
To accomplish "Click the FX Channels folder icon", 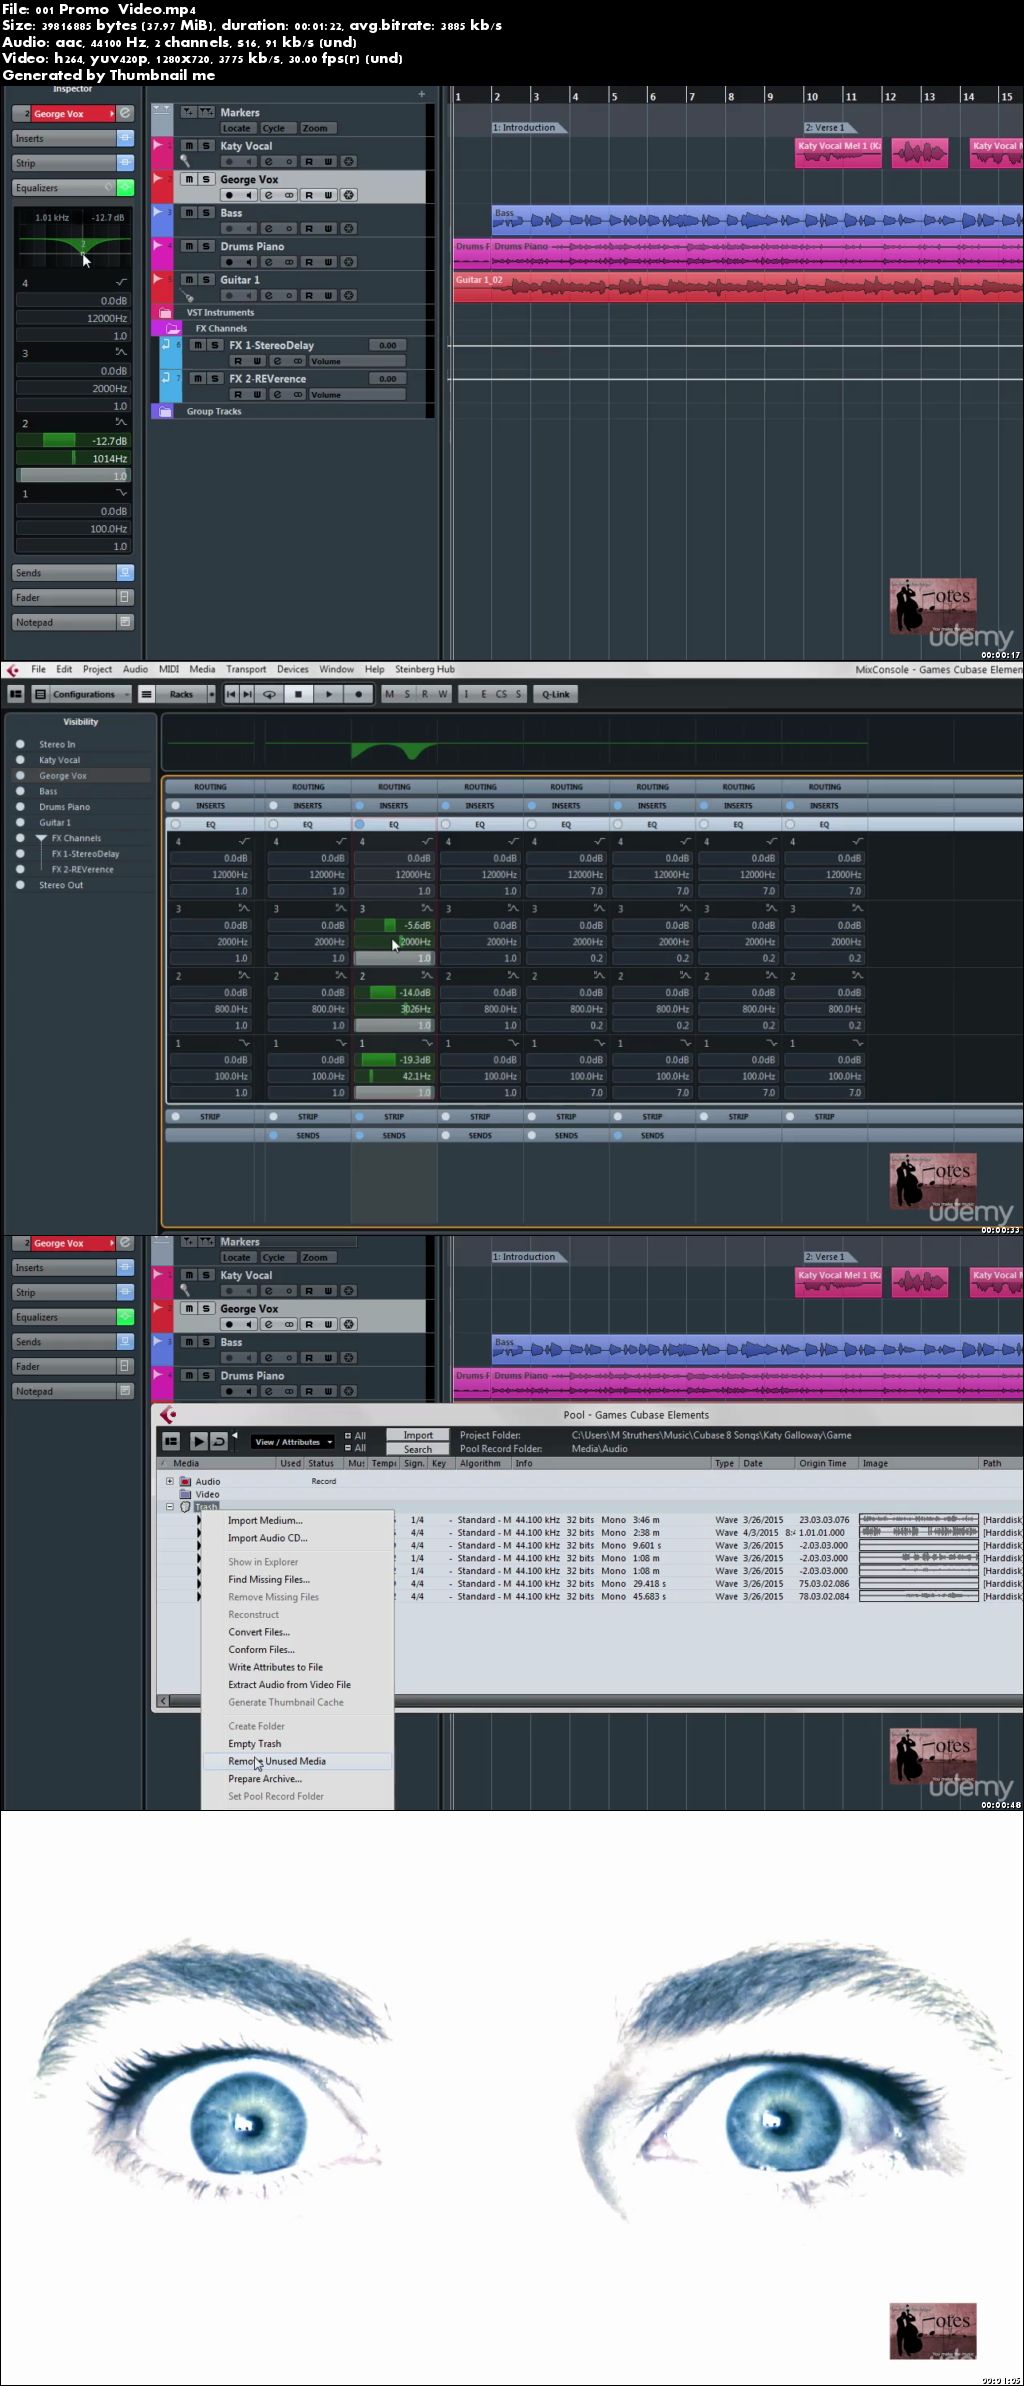I will (172, 328).
